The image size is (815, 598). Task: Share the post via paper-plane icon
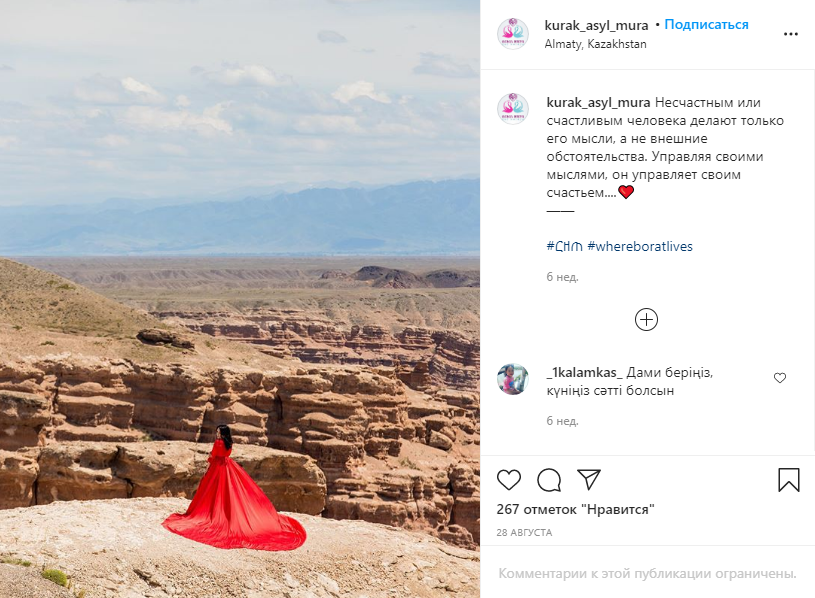tap(589, 480)
